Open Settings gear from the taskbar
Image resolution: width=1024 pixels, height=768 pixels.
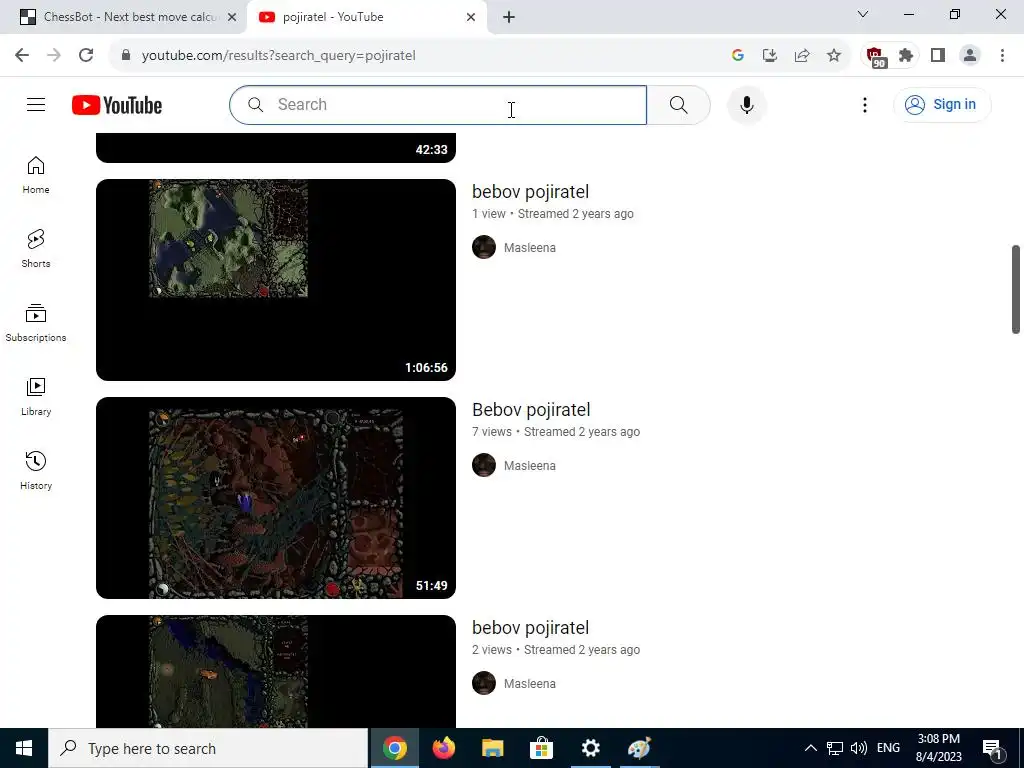click(x=590, y=748)
